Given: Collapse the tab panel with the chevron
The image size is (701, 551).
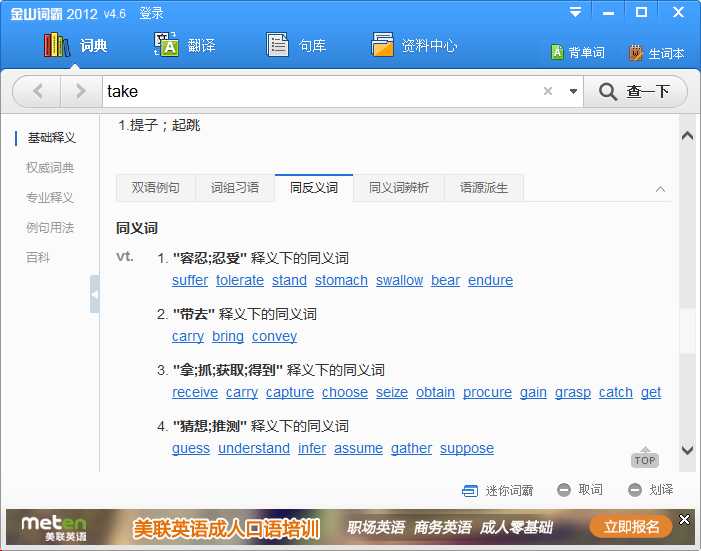Looking at the screenshot, I should coord(660,189).
